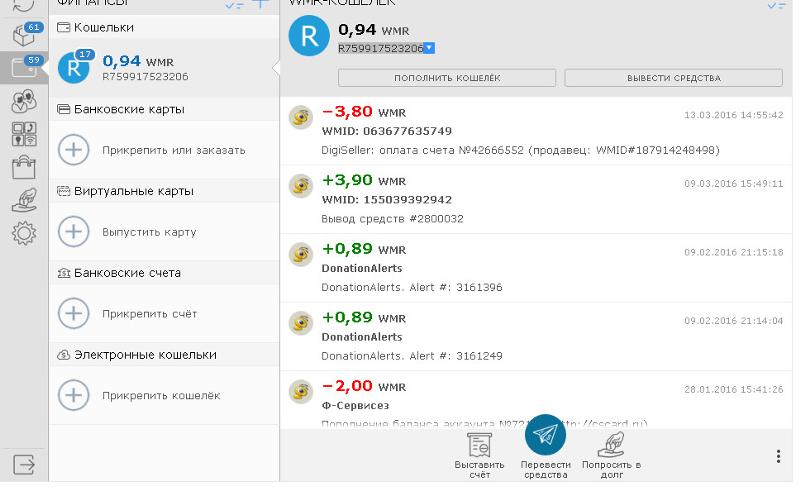The image size is (800, 487).
Task: Click the Прикрепить кошелёк link
Action: pyautogui.click(x=161, y=395)
